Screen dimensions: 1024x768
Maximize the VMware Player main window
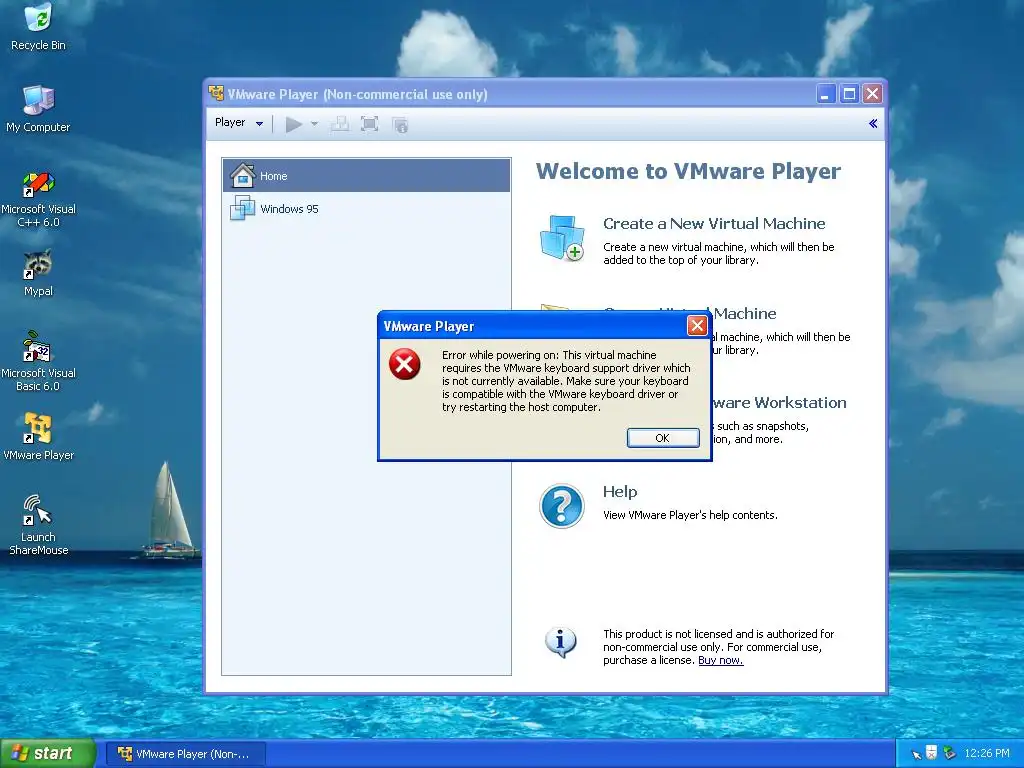[x=849, y=94]
